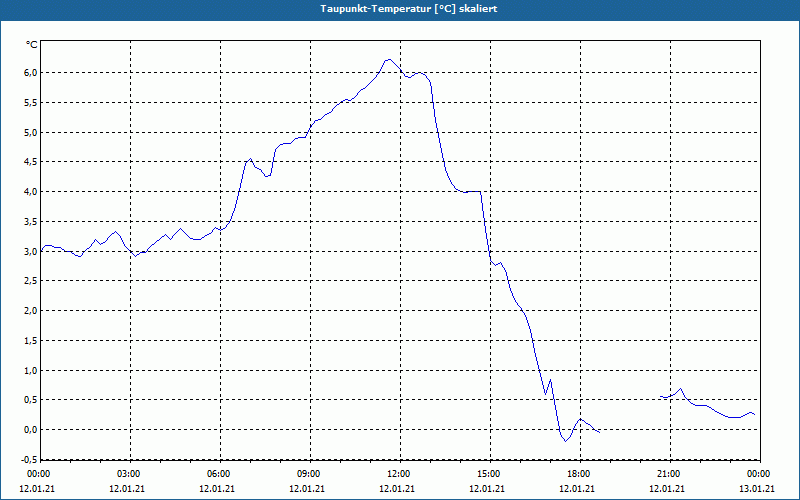Select the '0,0' y-axis label
Screen dimensions: 800x500
31,430
